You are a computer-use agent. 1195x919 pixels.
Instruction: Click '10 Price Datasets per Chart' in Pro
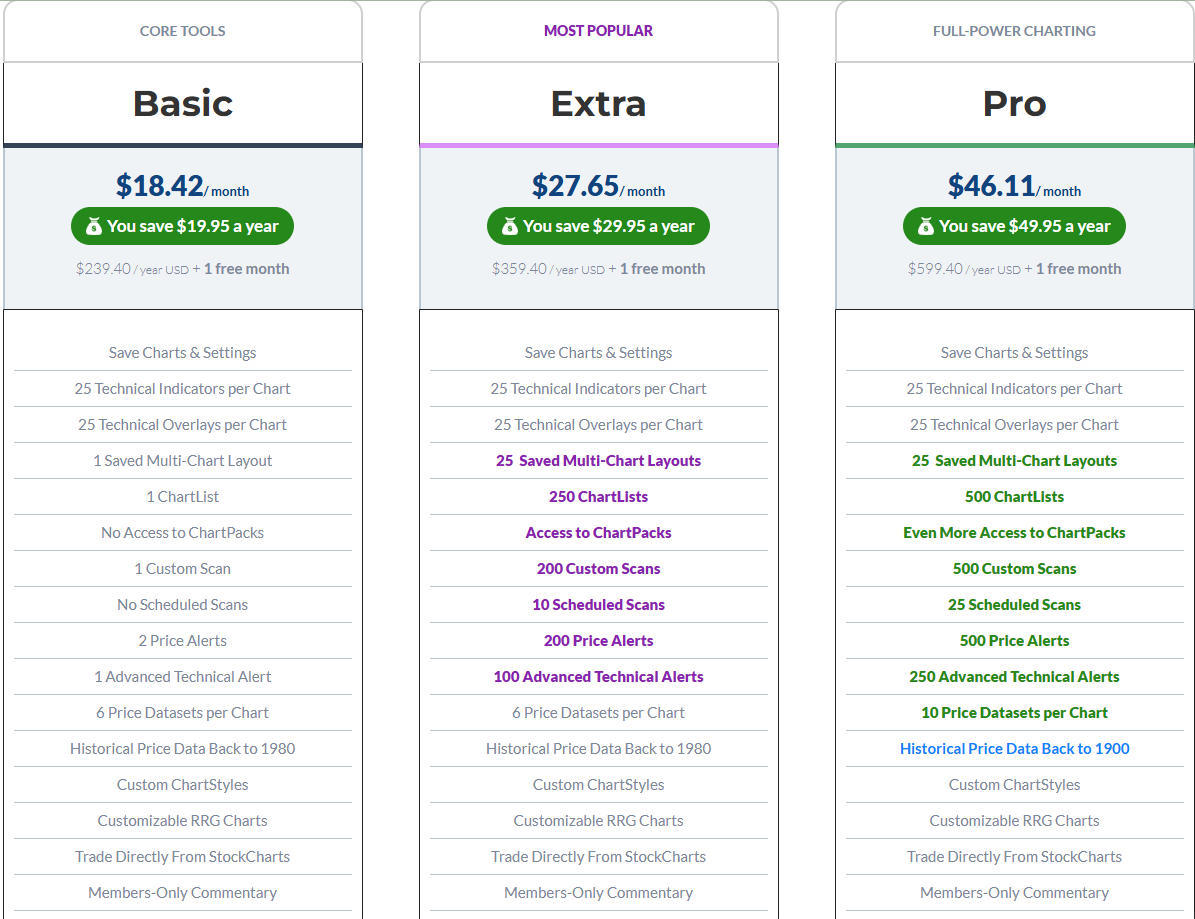click(1014, 712)
